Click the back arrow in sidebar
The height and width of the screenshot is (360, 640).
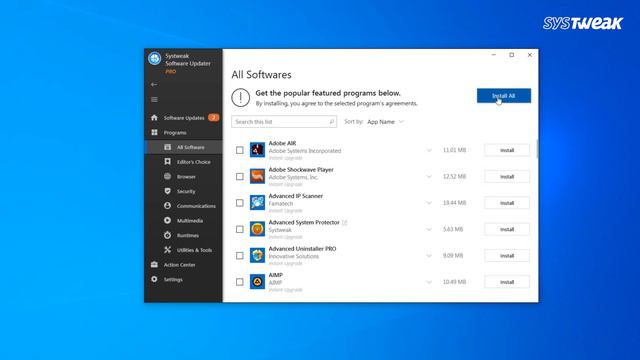154,84
